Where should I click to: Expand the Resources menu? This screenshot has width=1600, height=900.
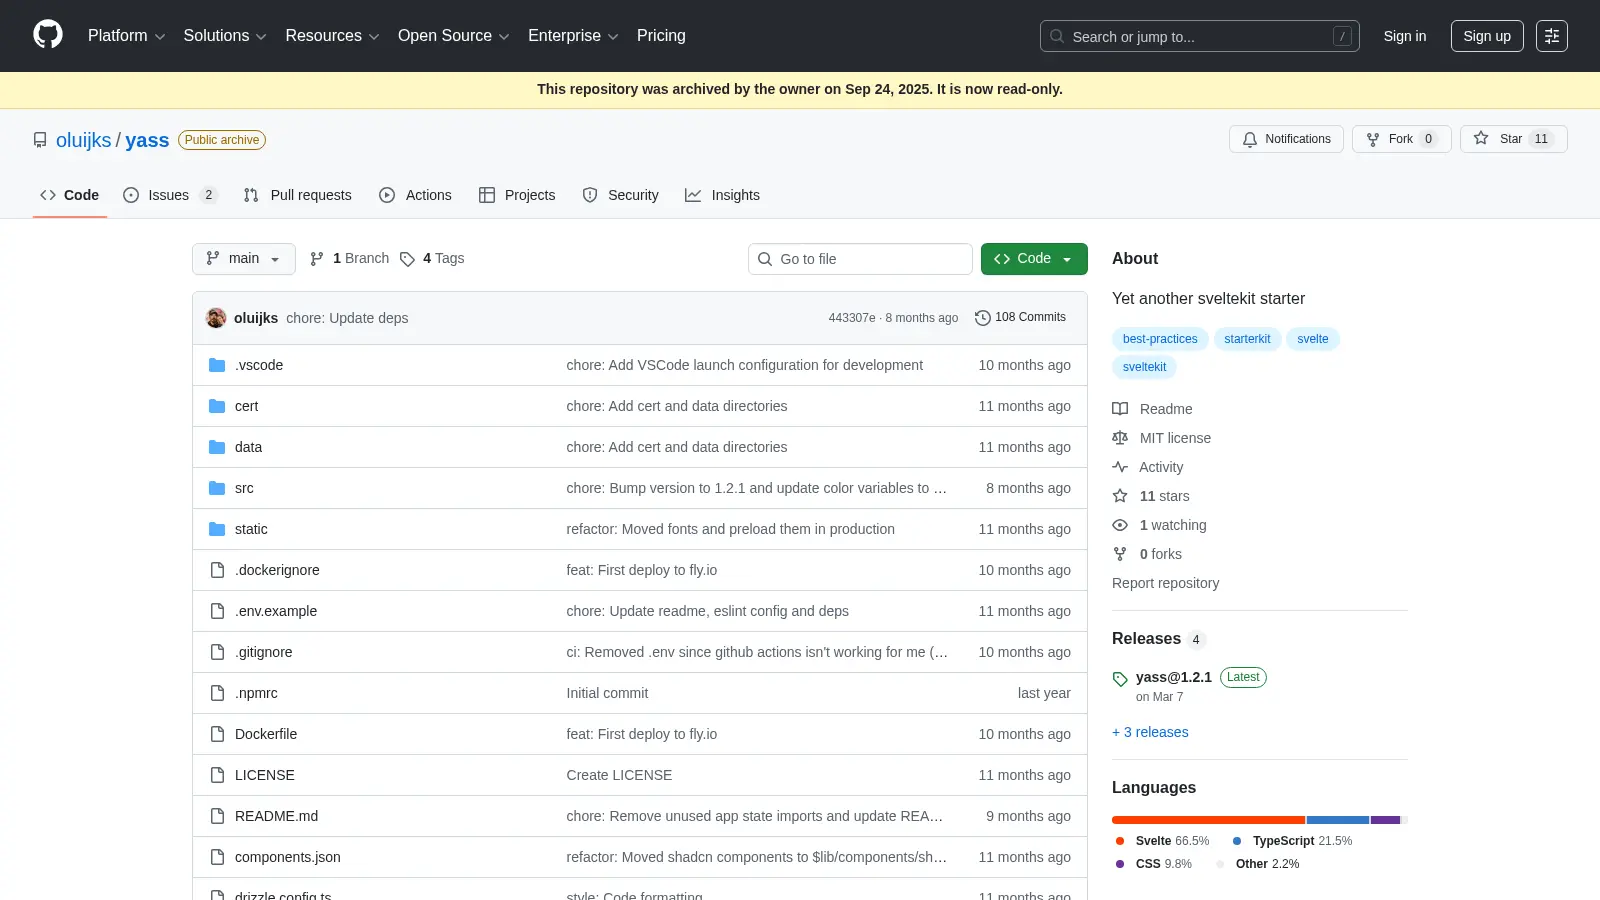pyautogui.click(x=332, y=36)
